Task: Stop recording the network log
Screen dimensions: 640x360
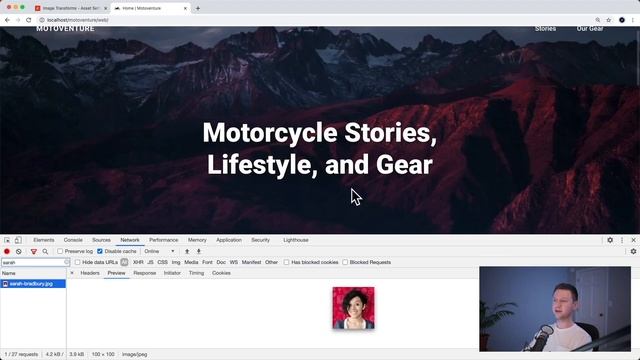Action: 7,251
